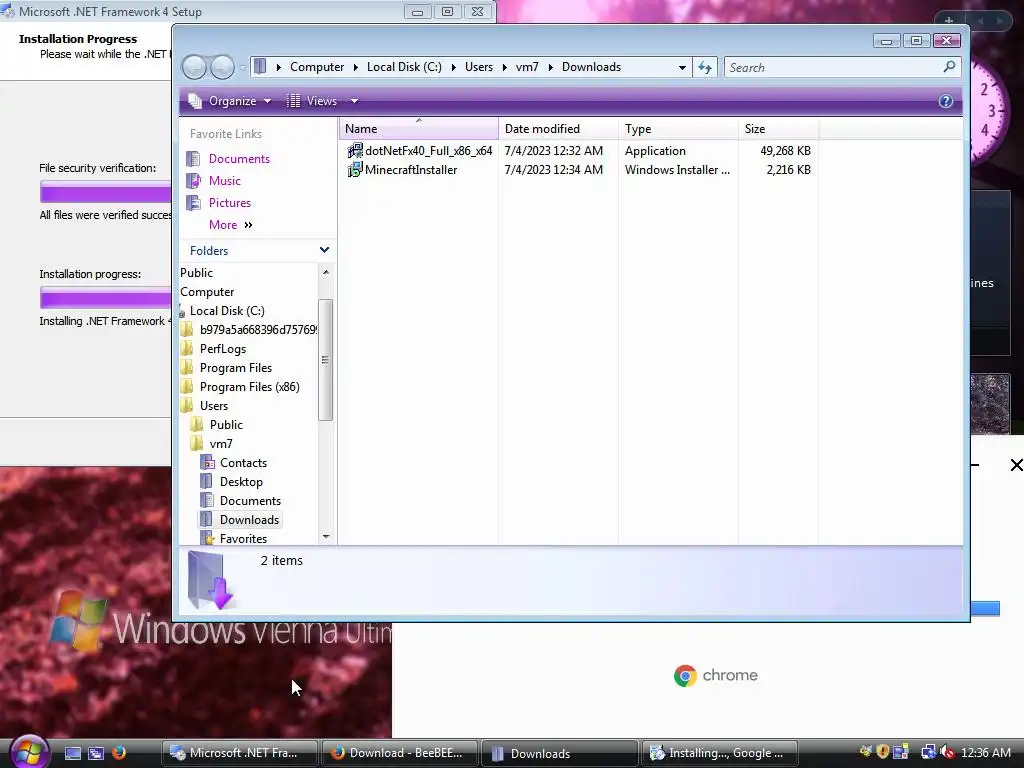Select Downloads in the folder tree
The height and width of the screenshot is (768, 1024).
pos(249,519)
